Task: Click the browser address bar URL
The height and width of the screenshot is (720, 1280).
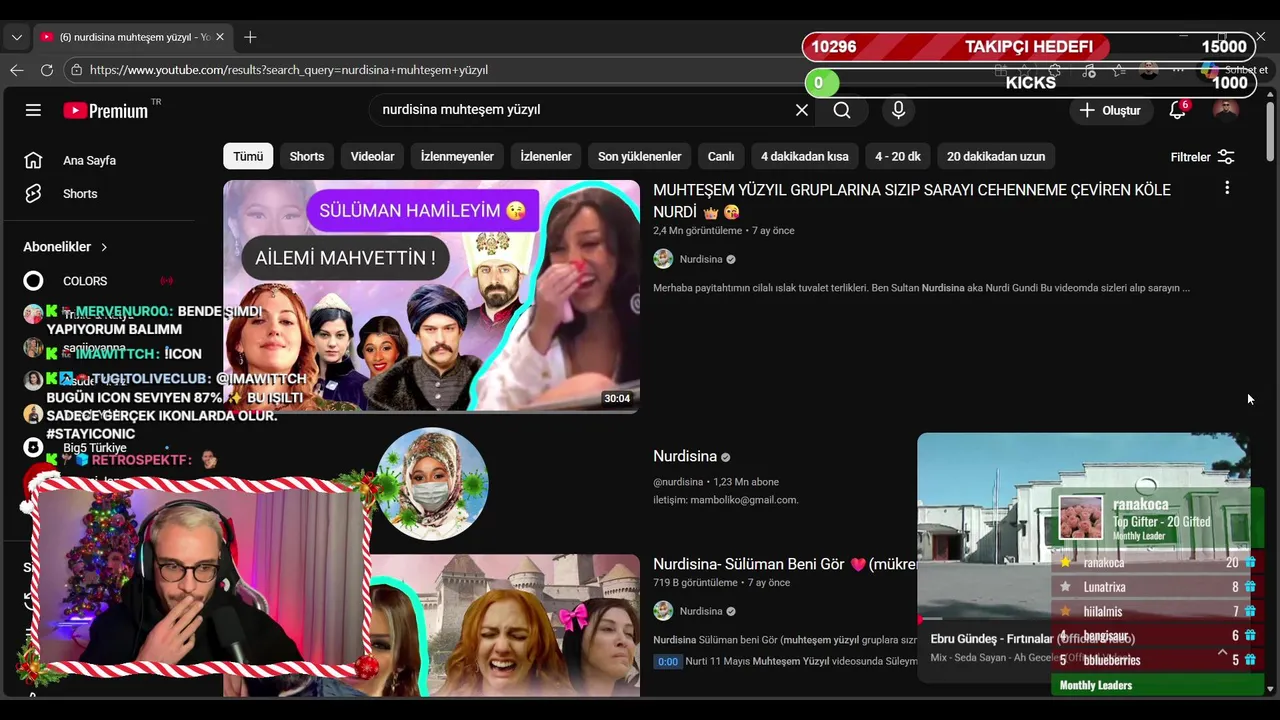Action: (x=289, y=70)
